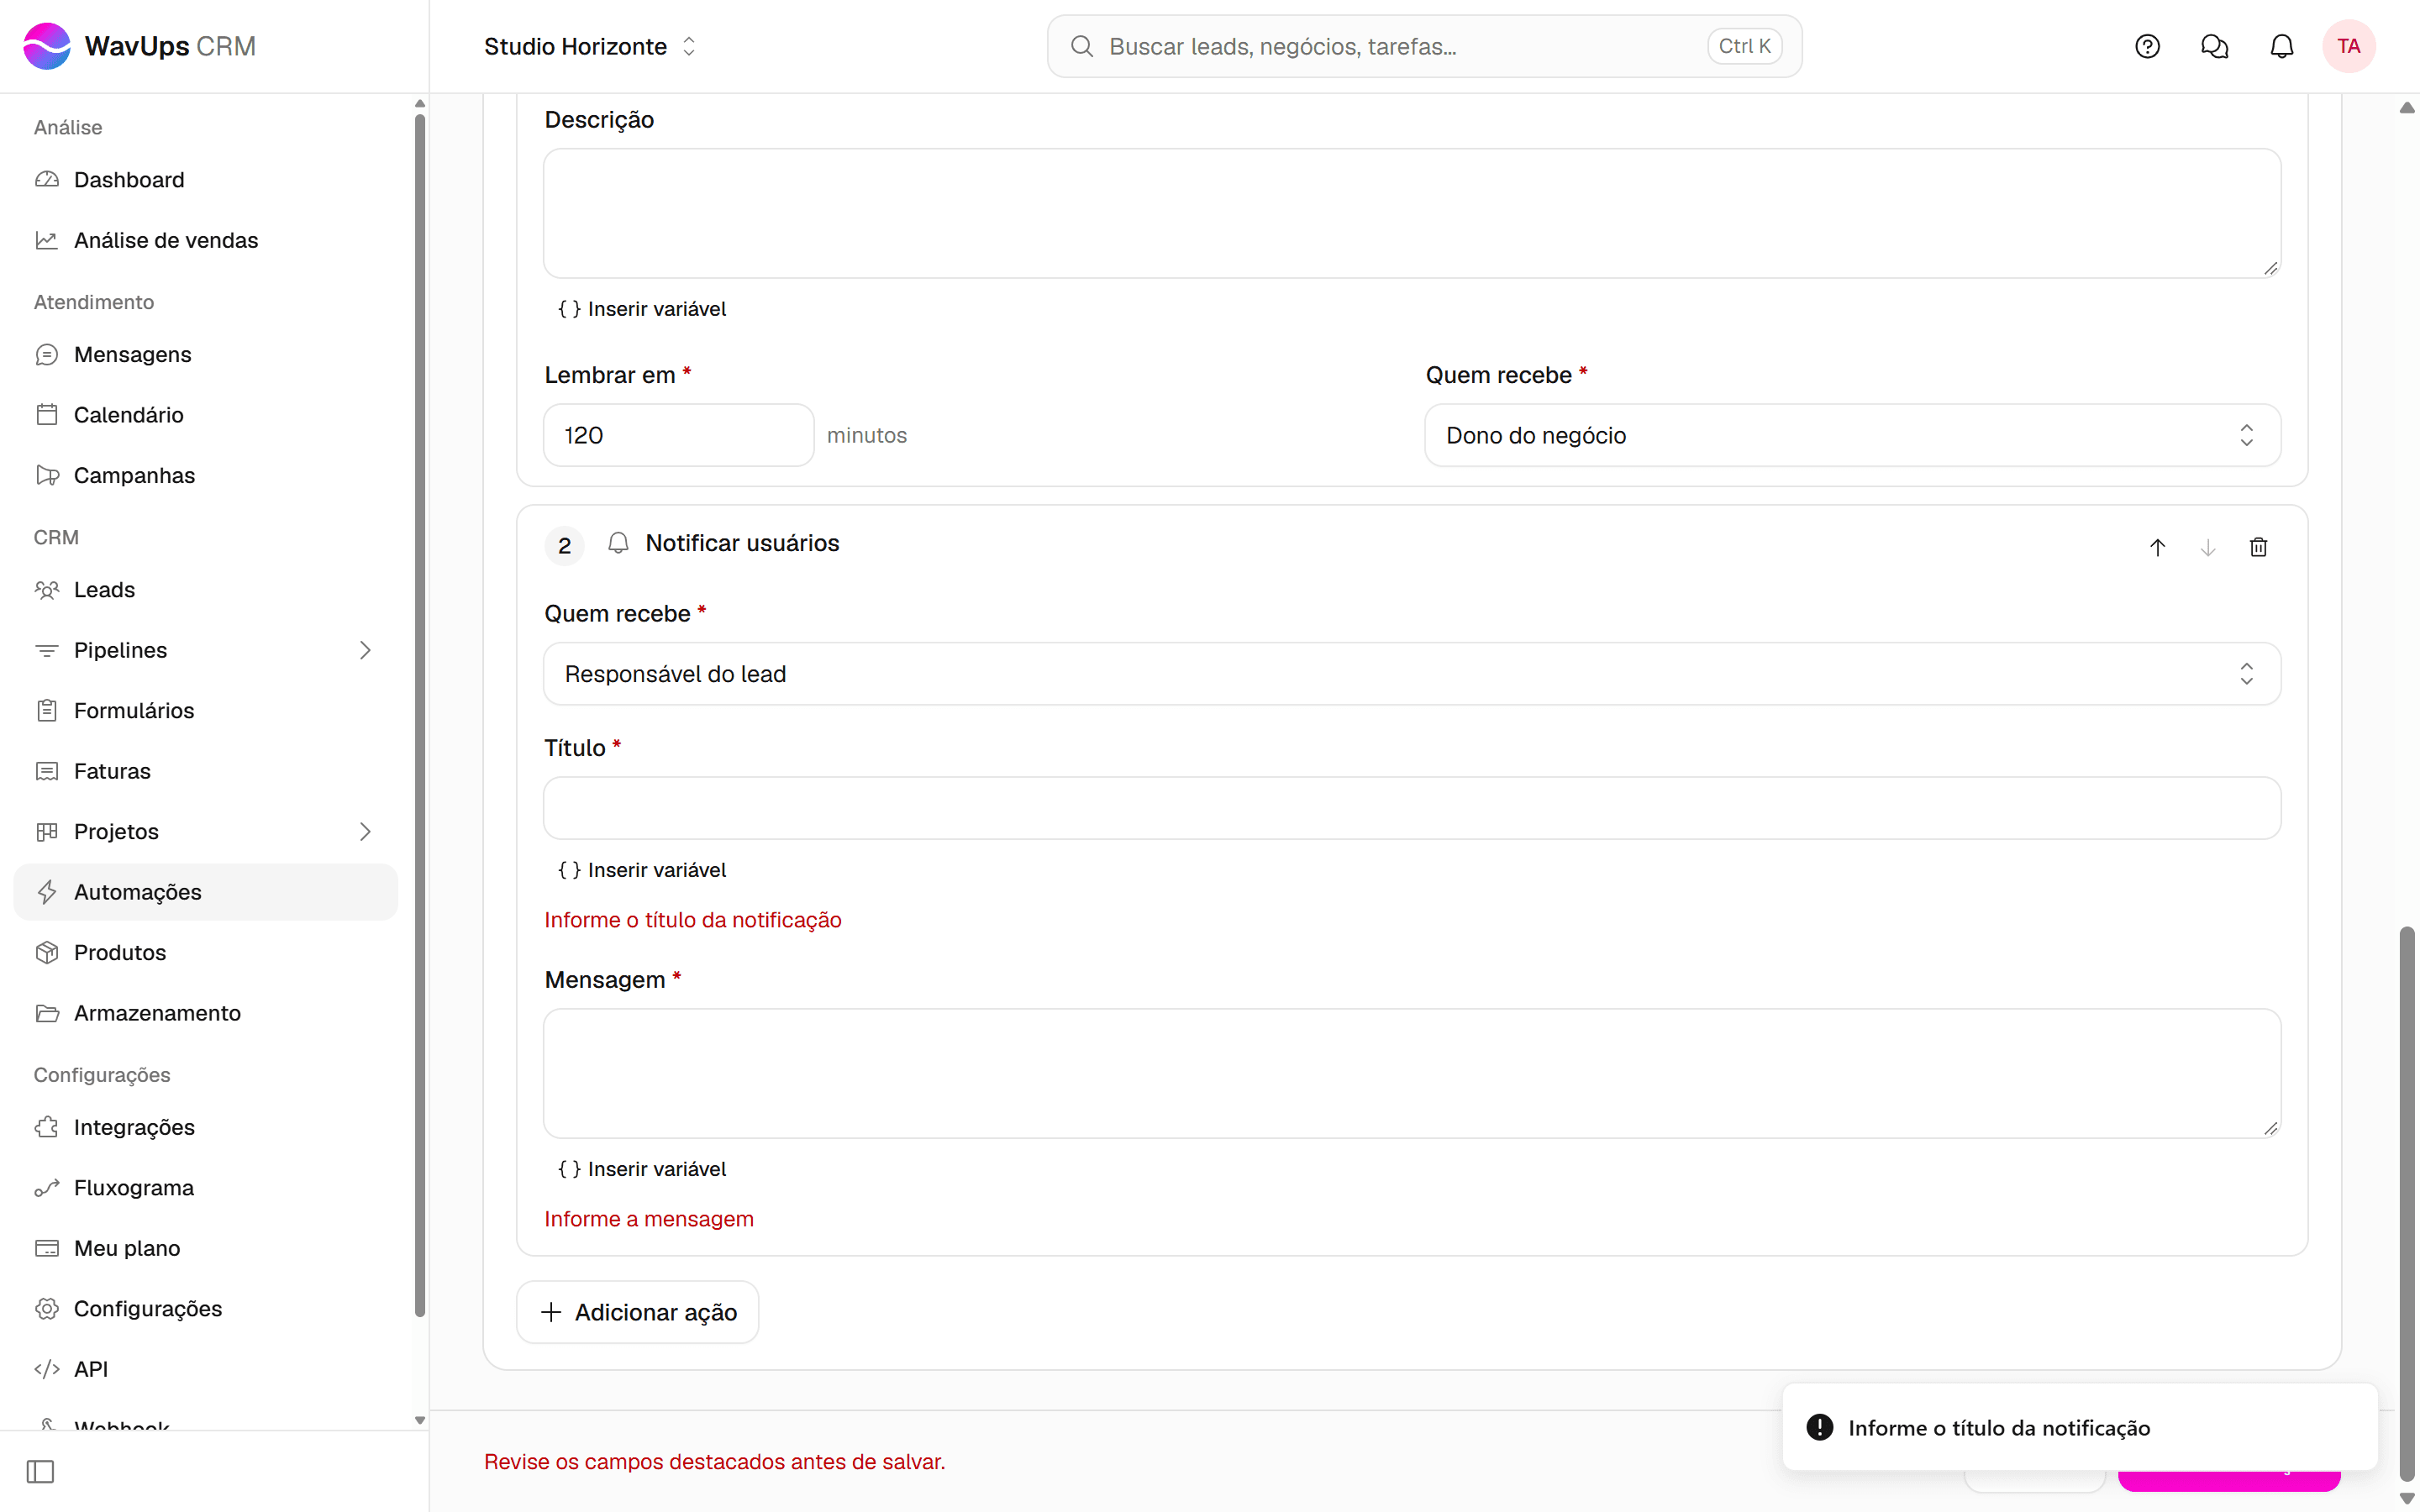The height and width of the screenshot is (1512, 2420).
Task: Open Análise de vendas page
Action: [x=205, y=240]
